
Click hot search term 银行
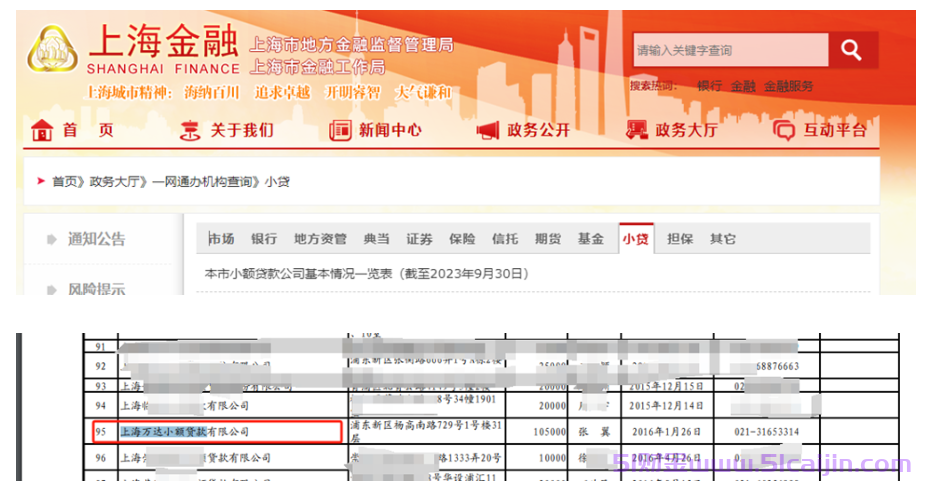(709, 86)
